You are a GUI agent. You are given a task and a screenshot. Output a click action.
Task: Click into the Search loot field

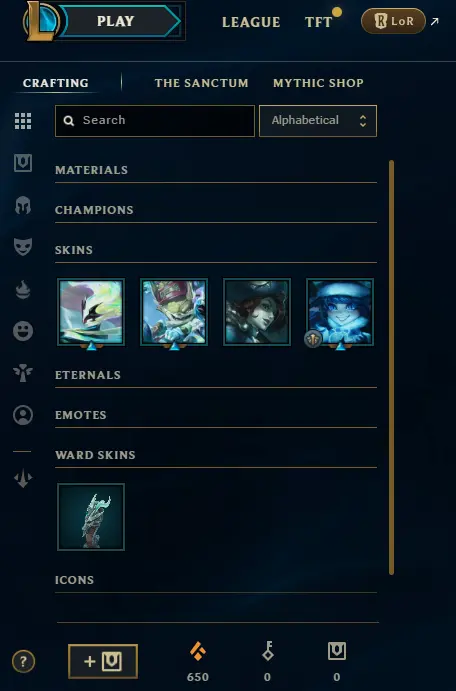155,121
